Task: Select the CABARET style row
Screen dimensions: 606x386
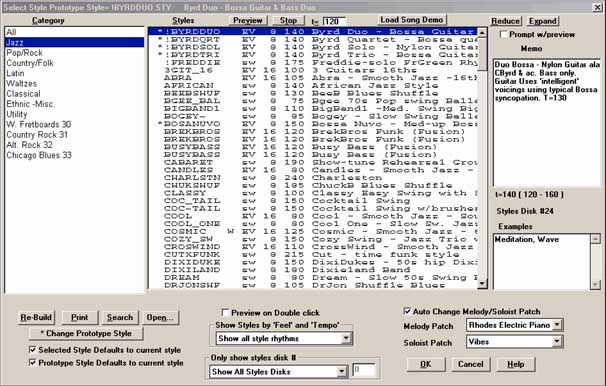Action: 313,162
